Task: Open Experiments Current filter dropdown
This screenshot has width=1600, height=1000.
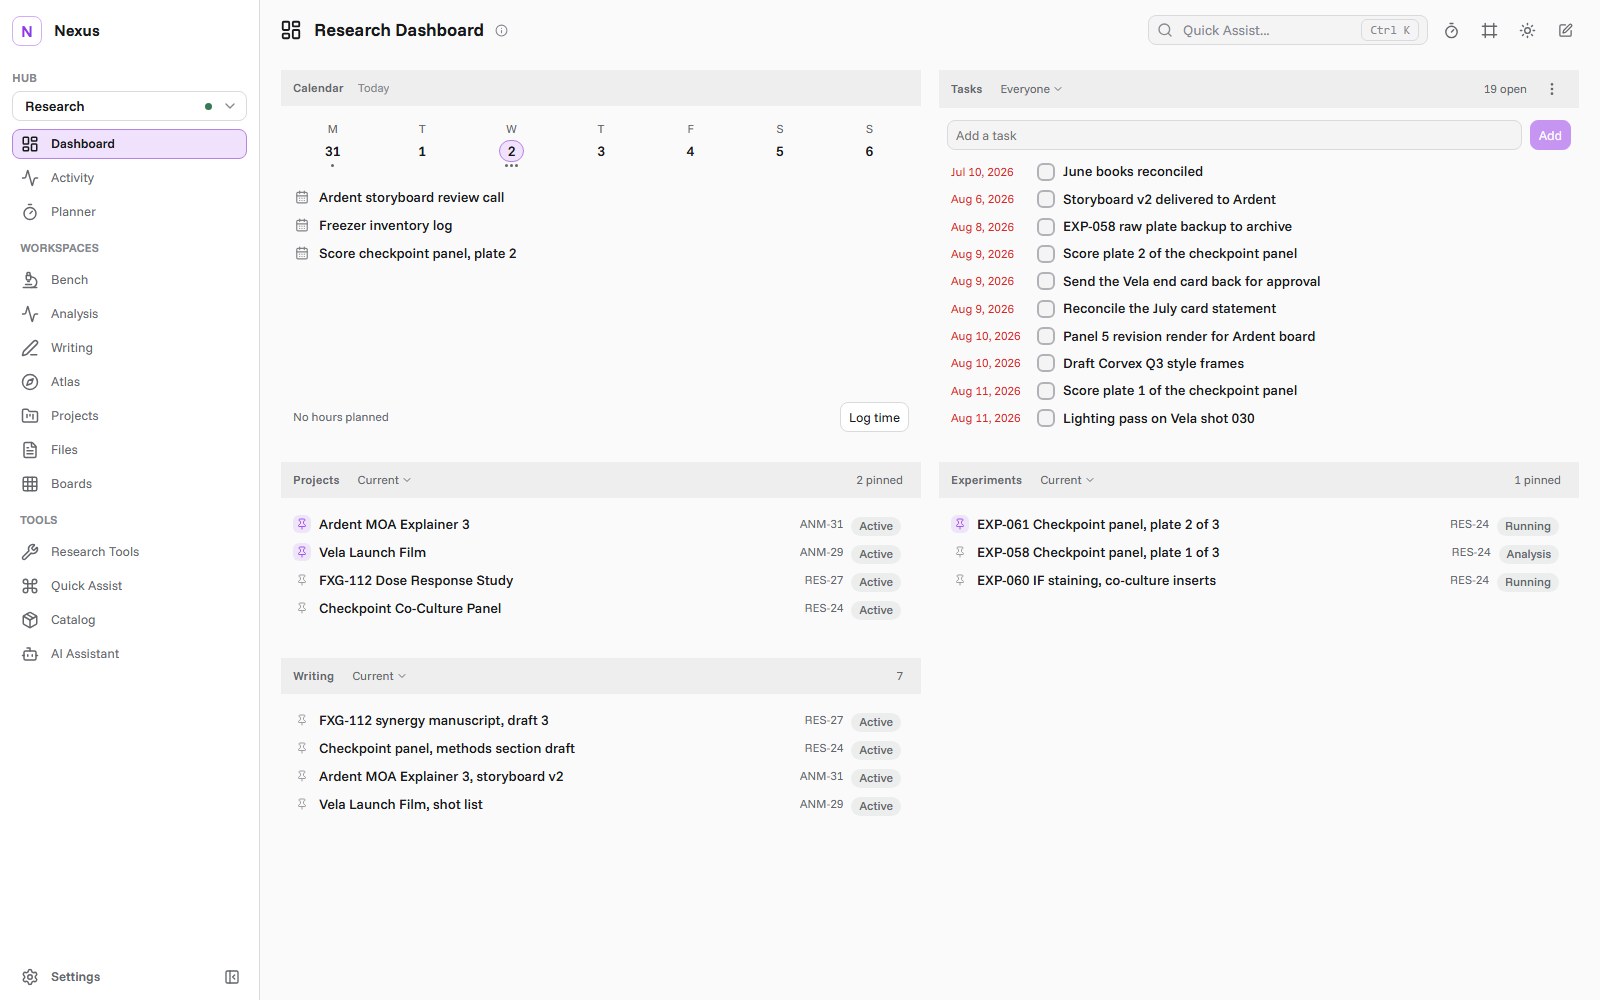Action: click(1067, 480)
